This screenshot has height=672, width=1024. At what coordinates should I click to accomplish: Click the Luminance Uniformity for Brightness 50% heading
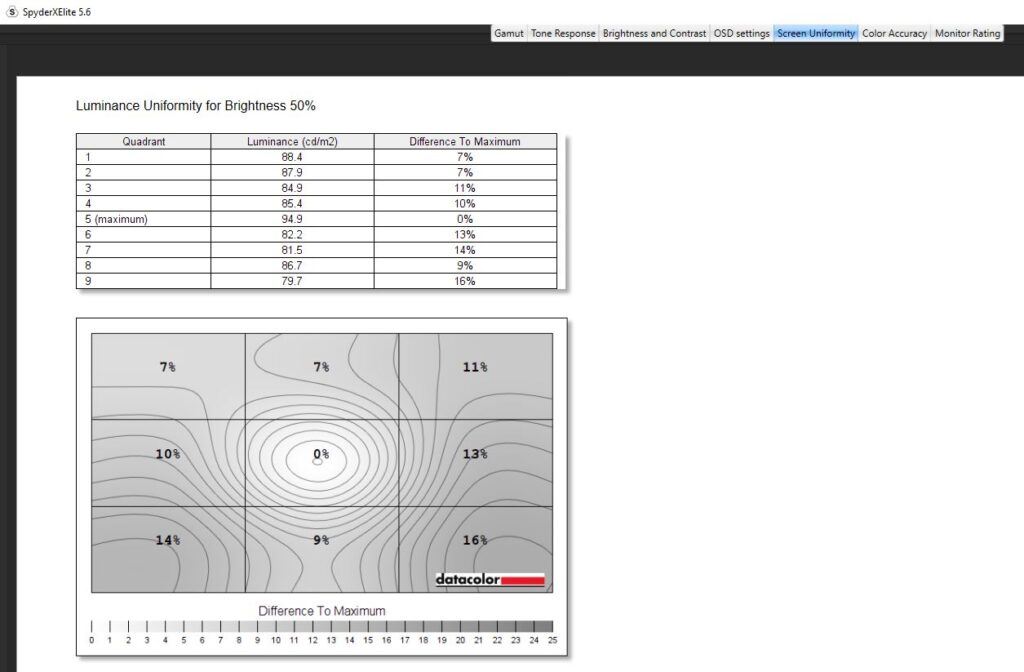[196, 105]
